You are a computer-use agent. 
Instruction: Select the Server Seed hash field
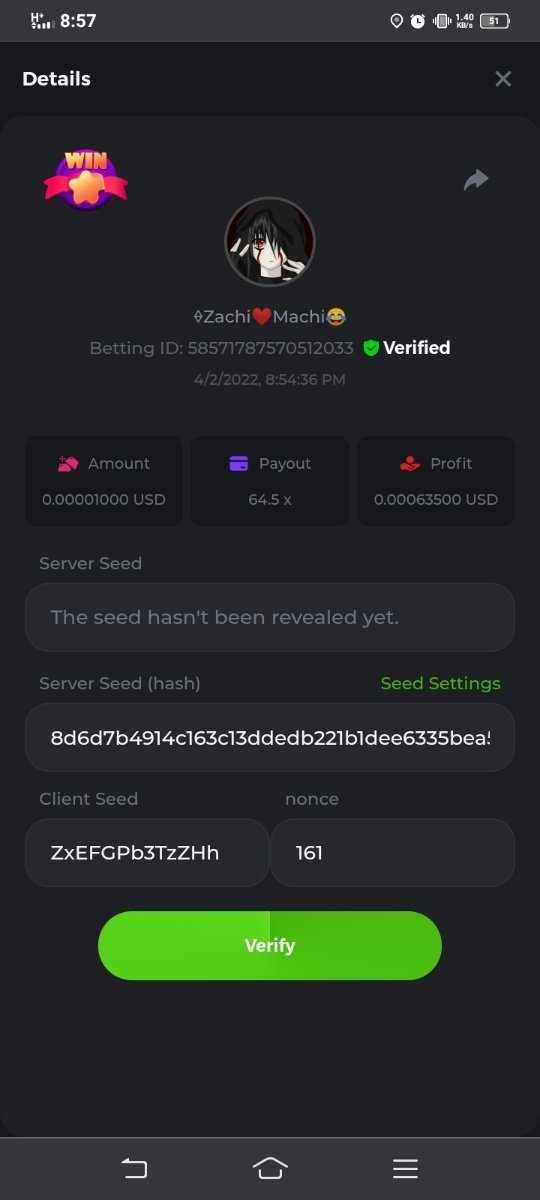pos(270,737)
